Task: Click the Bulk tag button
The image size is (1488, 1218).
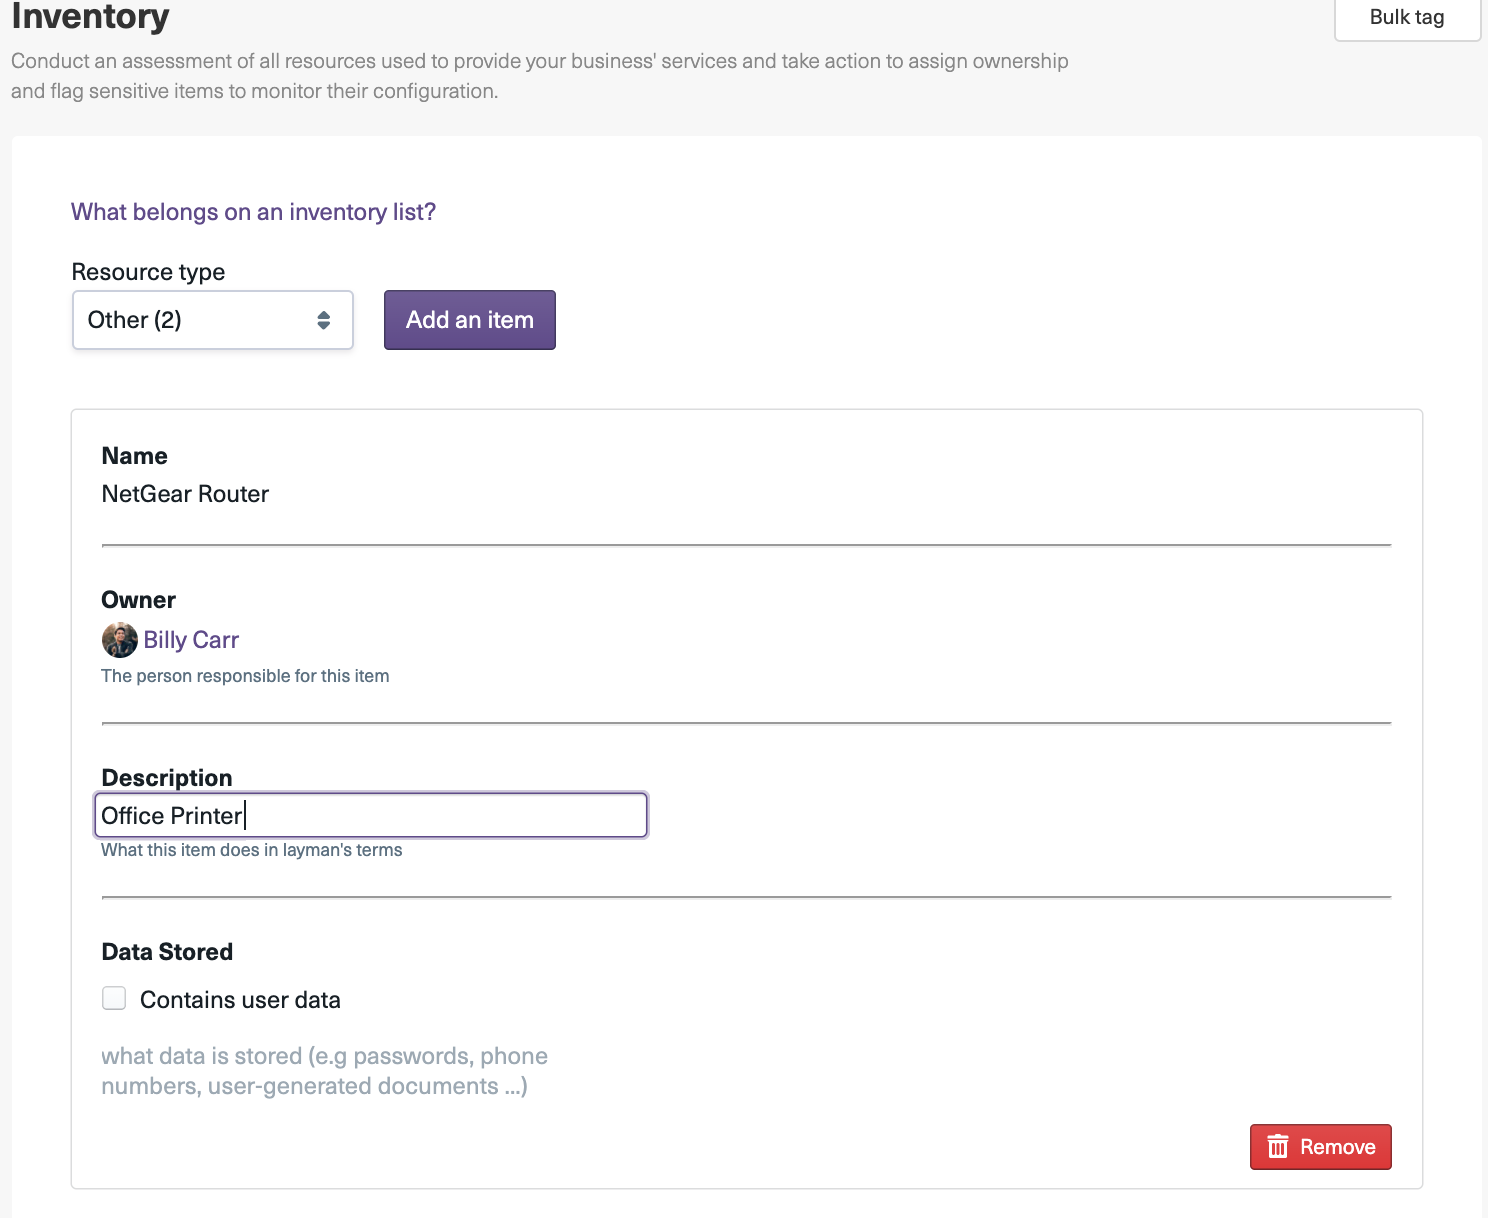Action: click(x=1407, y=17)
